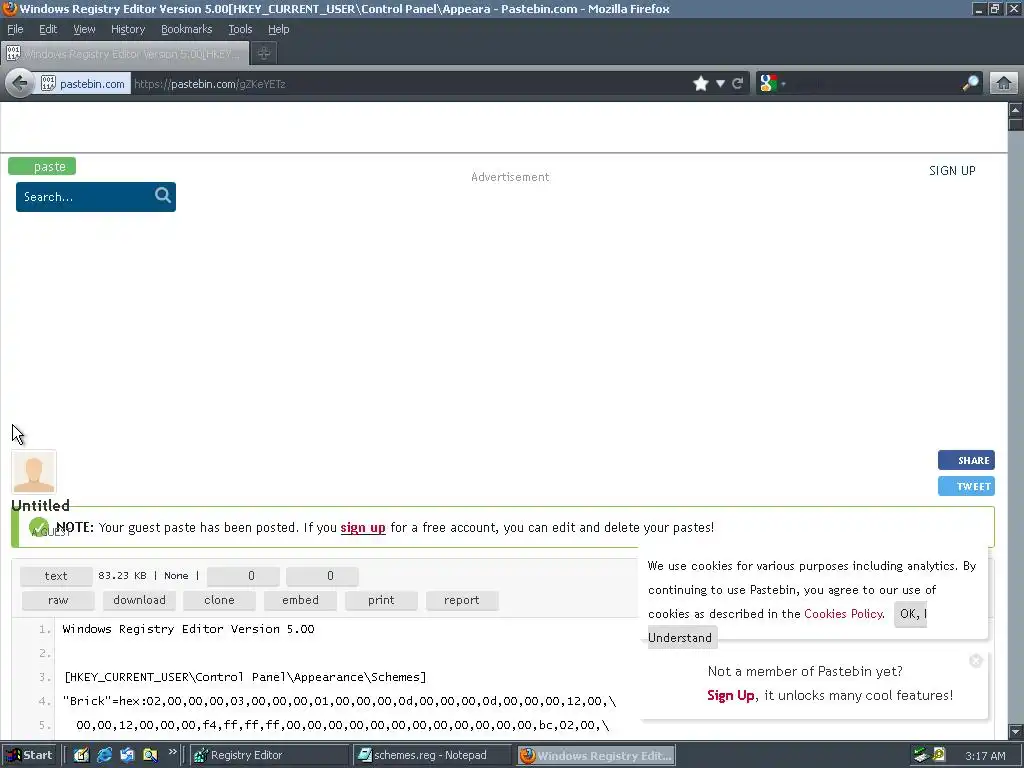Open the URL history dropdown arrow

pyautogui.click(x=720, y=84)
